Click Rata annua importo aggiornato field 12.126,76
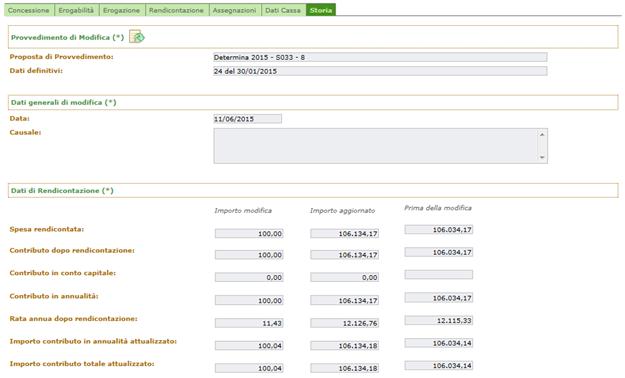The height and width of the screenshot is (378, 625). pyautogui.click(x=345, y=323)
